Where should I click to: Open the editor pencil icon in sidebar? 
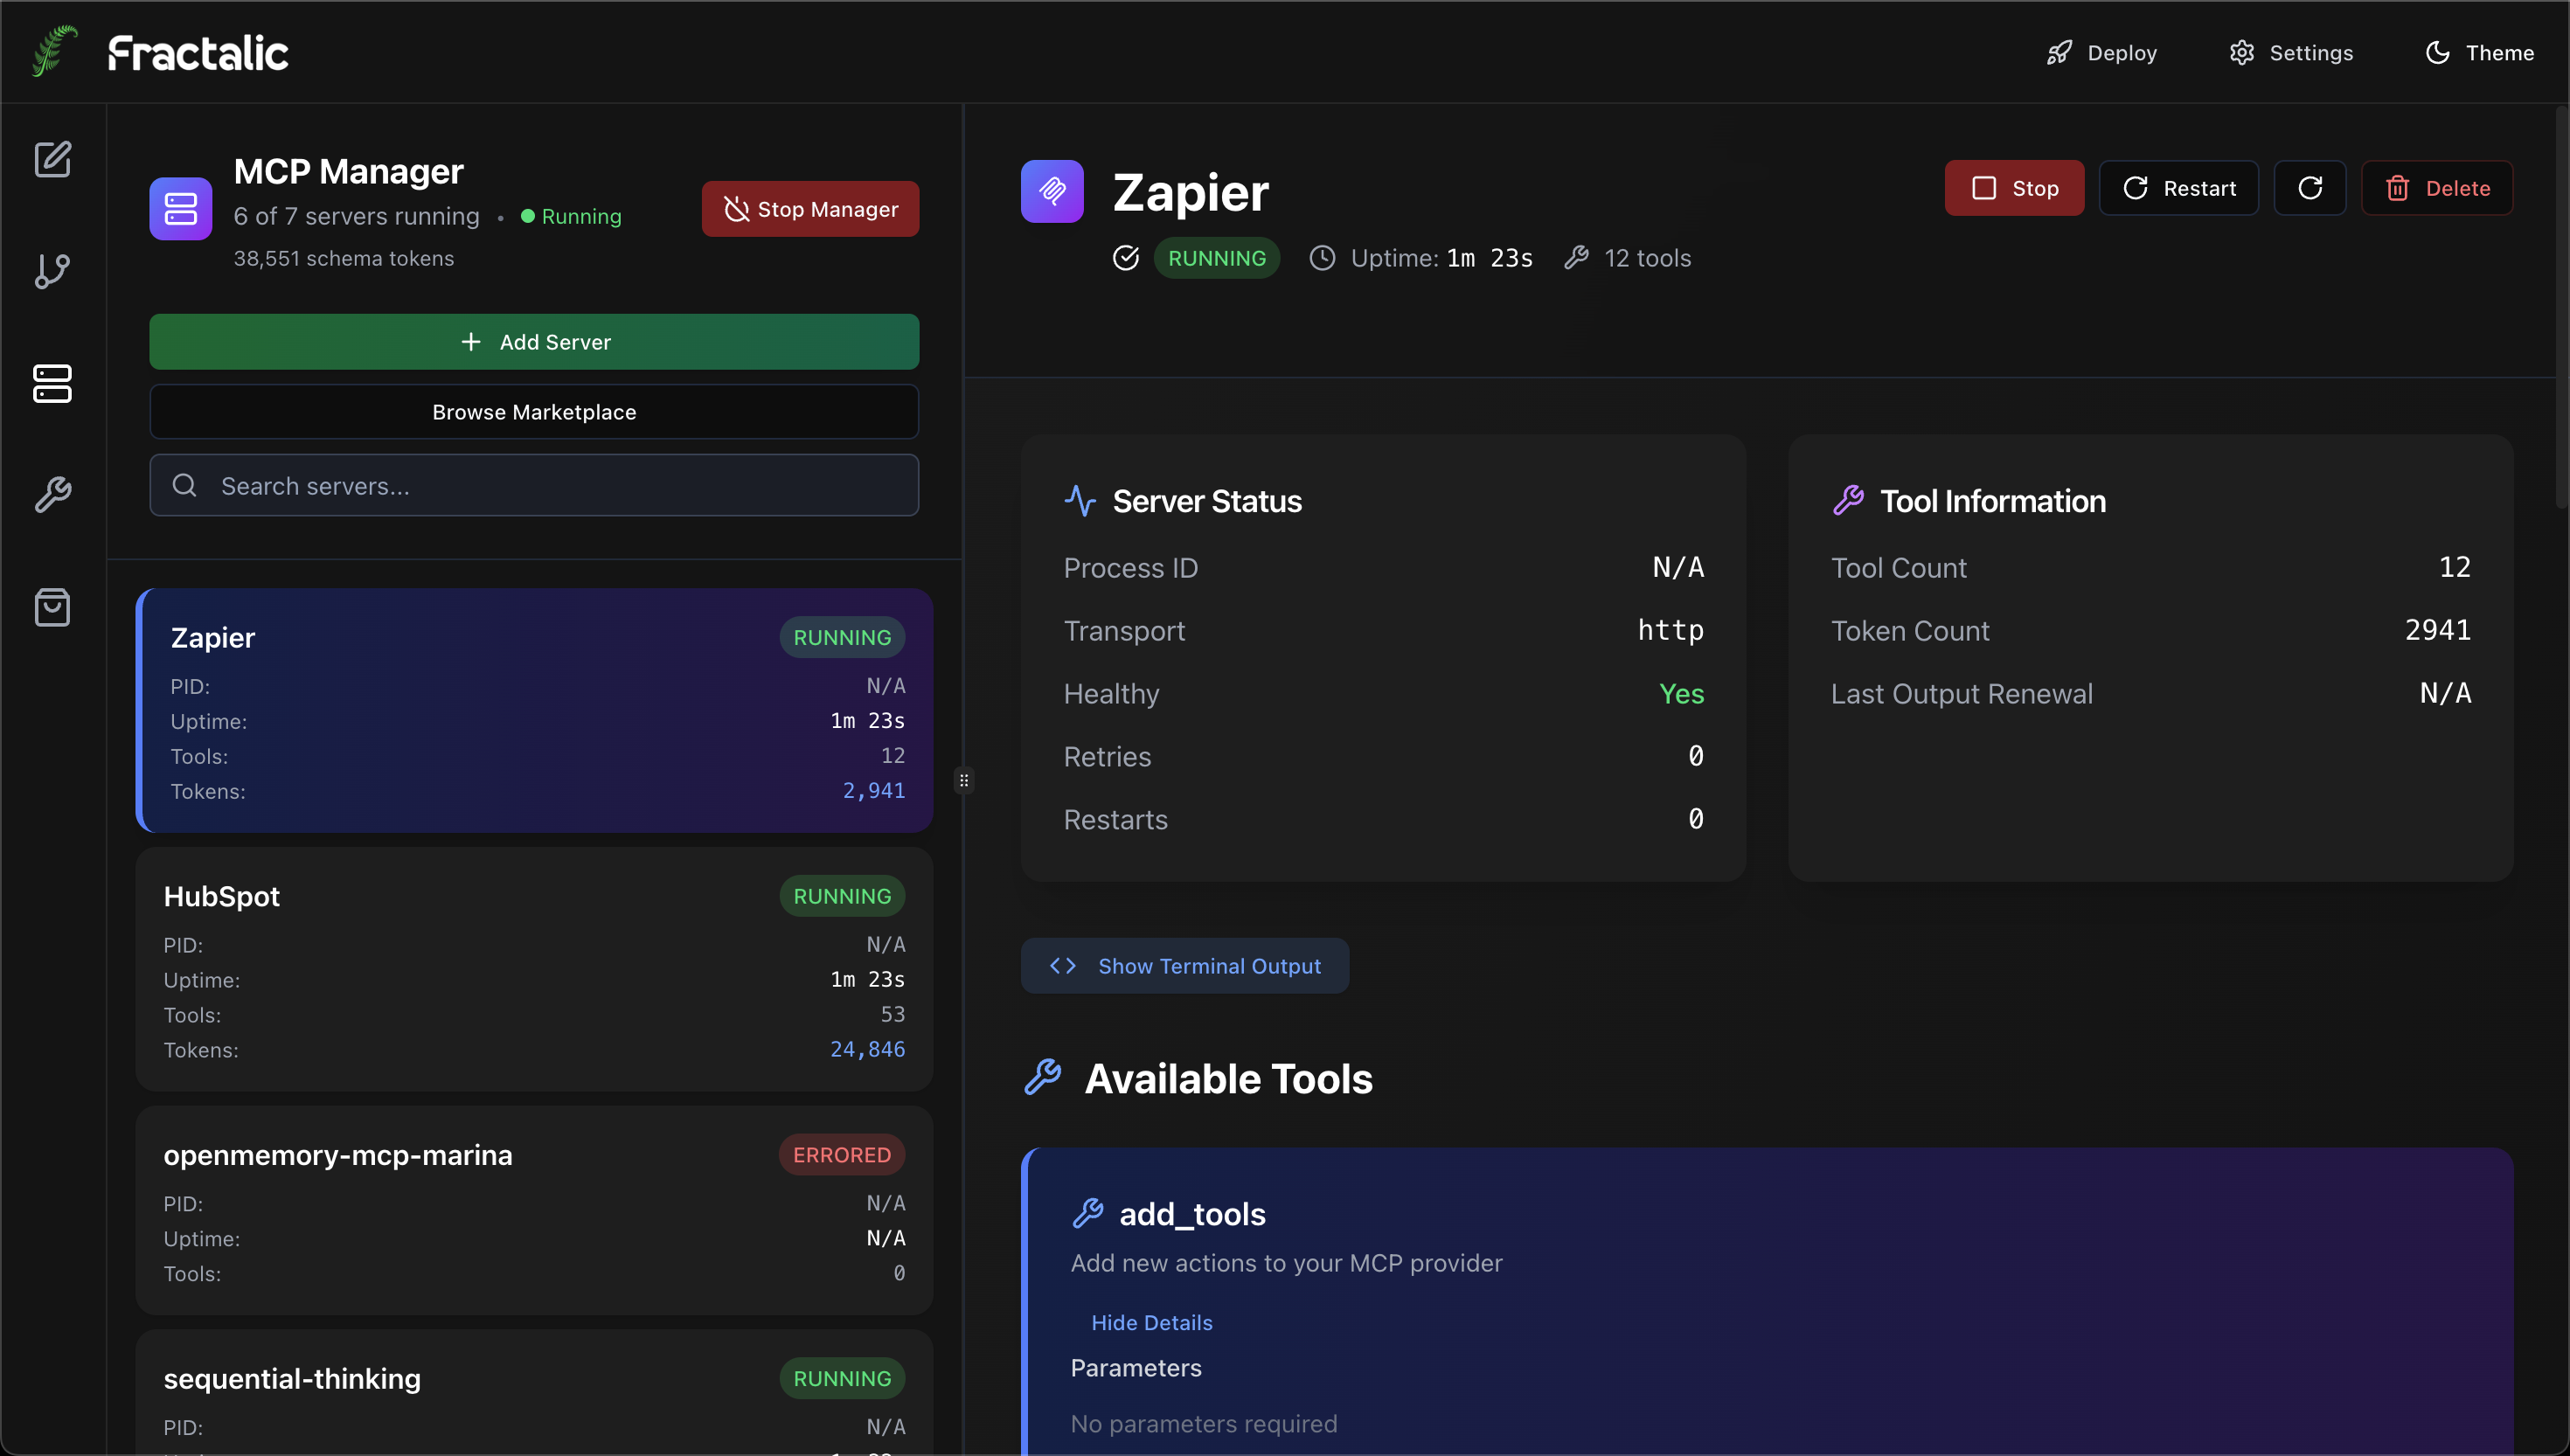53,159
